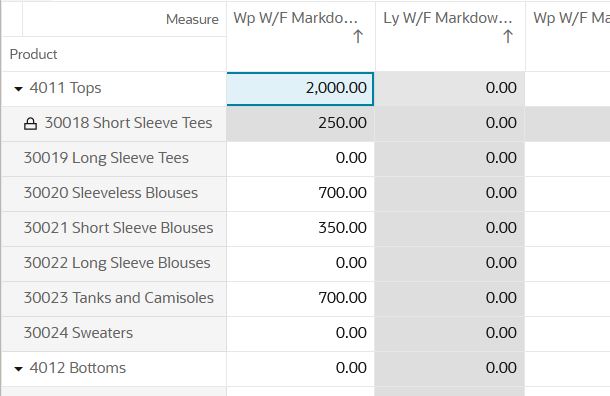This screenshot has height=396, width=610.
Task: Select the 2,000.00 cell for Tops
Action: click(x=300, y=89)
